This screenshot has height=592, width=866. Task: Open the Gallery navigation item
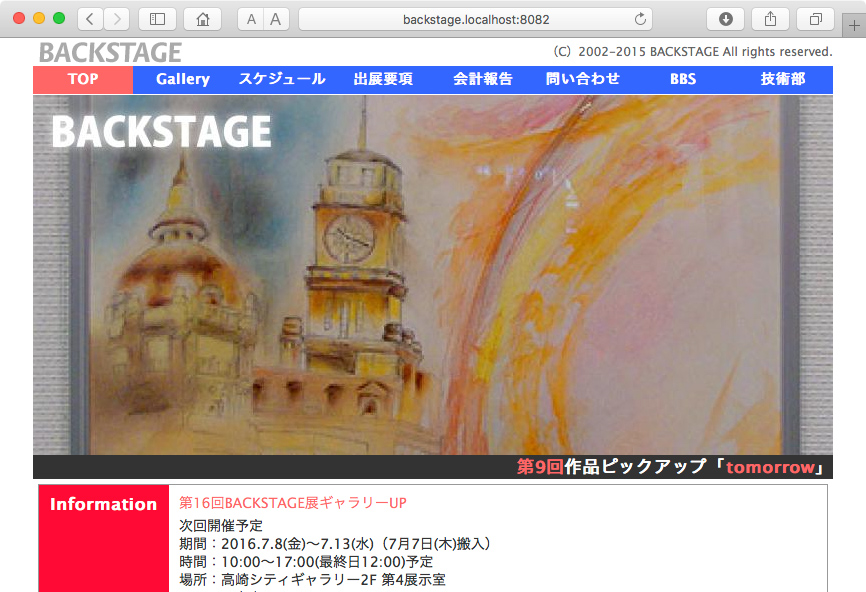[183, 80]
